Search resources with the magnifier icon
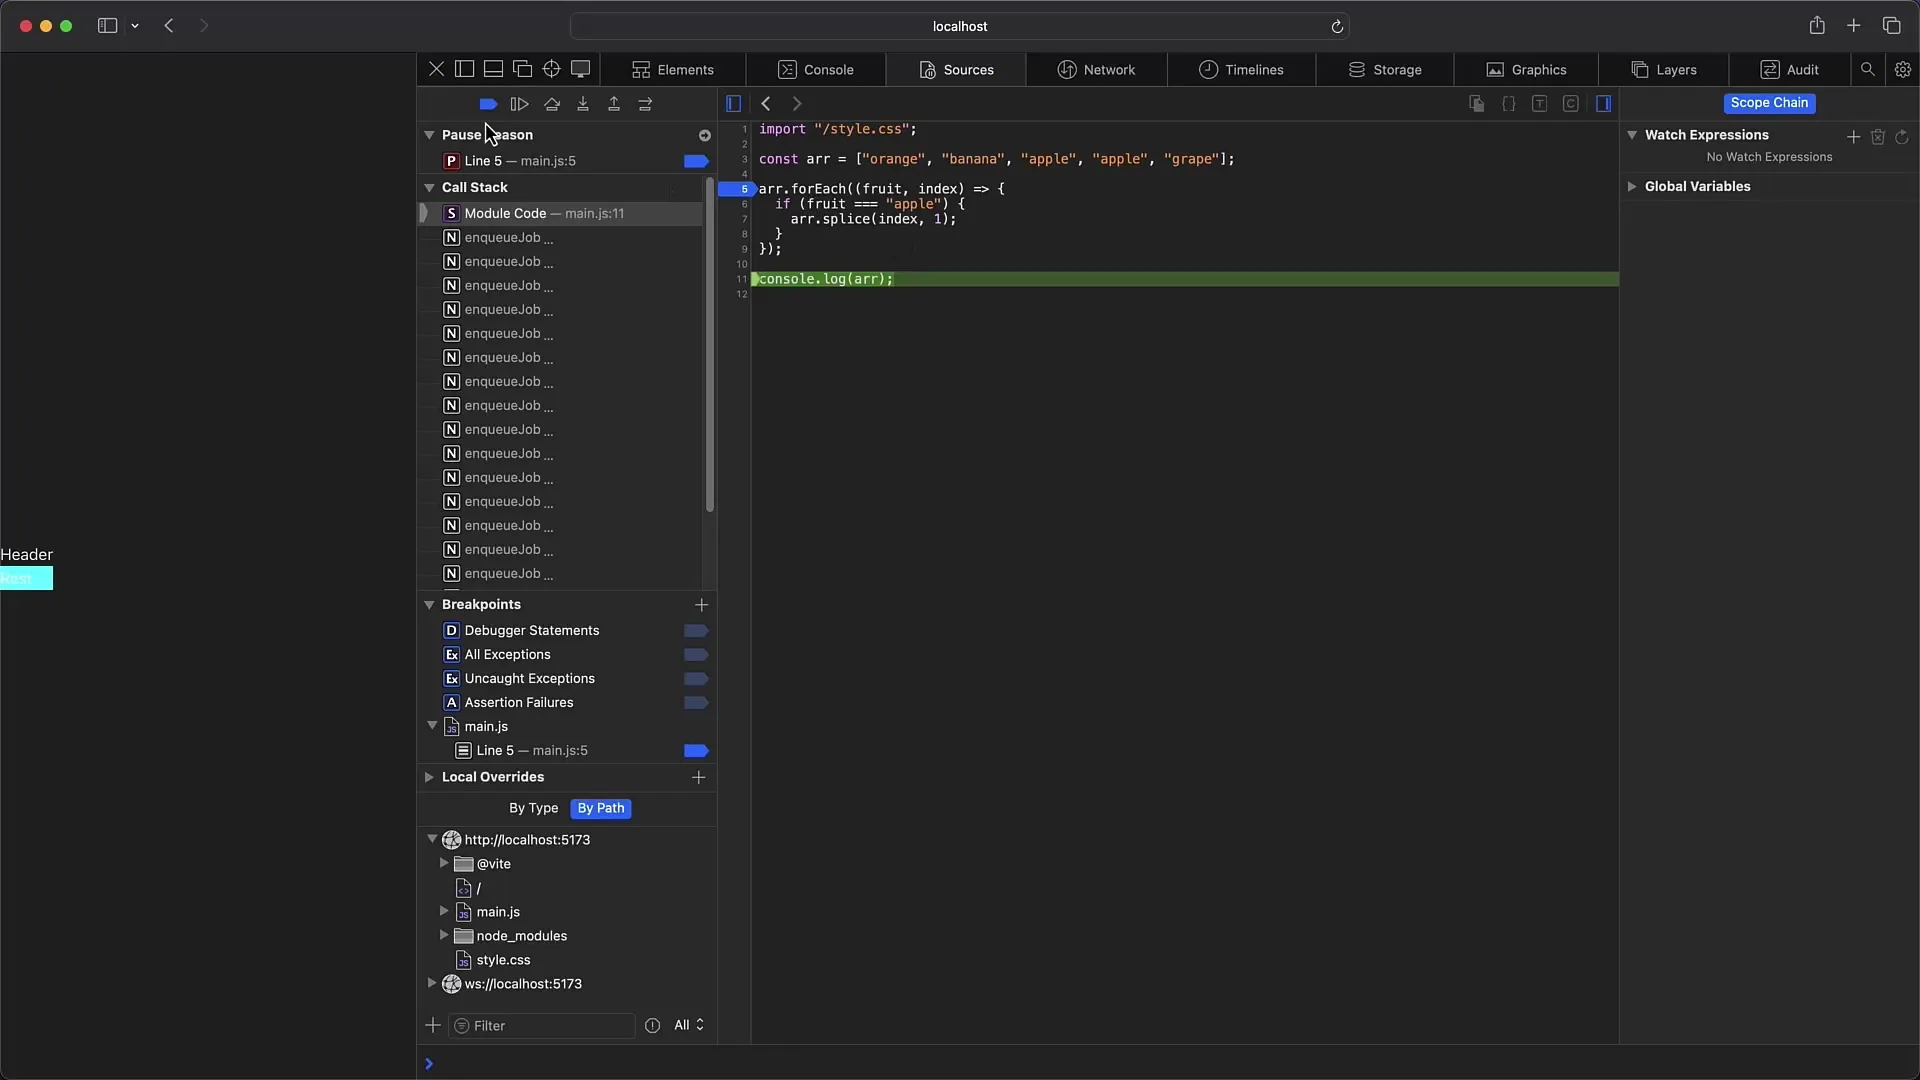Image resolution: width=1920 pixels, height=1080 pixels. pyautogui.click(x=1867, y=69)
